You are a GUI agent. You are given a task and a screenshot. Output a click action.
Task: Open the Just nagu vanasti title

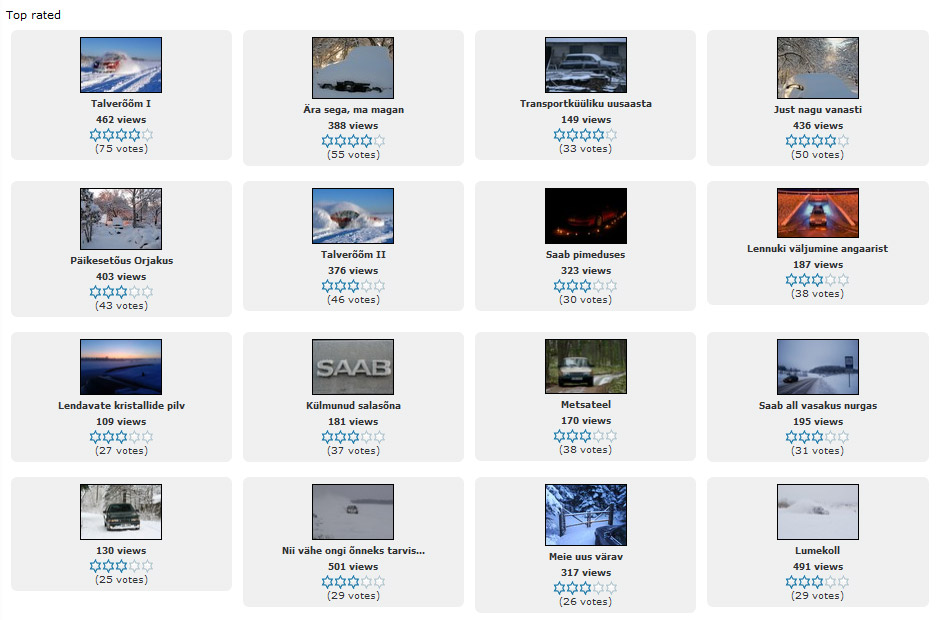817,110
